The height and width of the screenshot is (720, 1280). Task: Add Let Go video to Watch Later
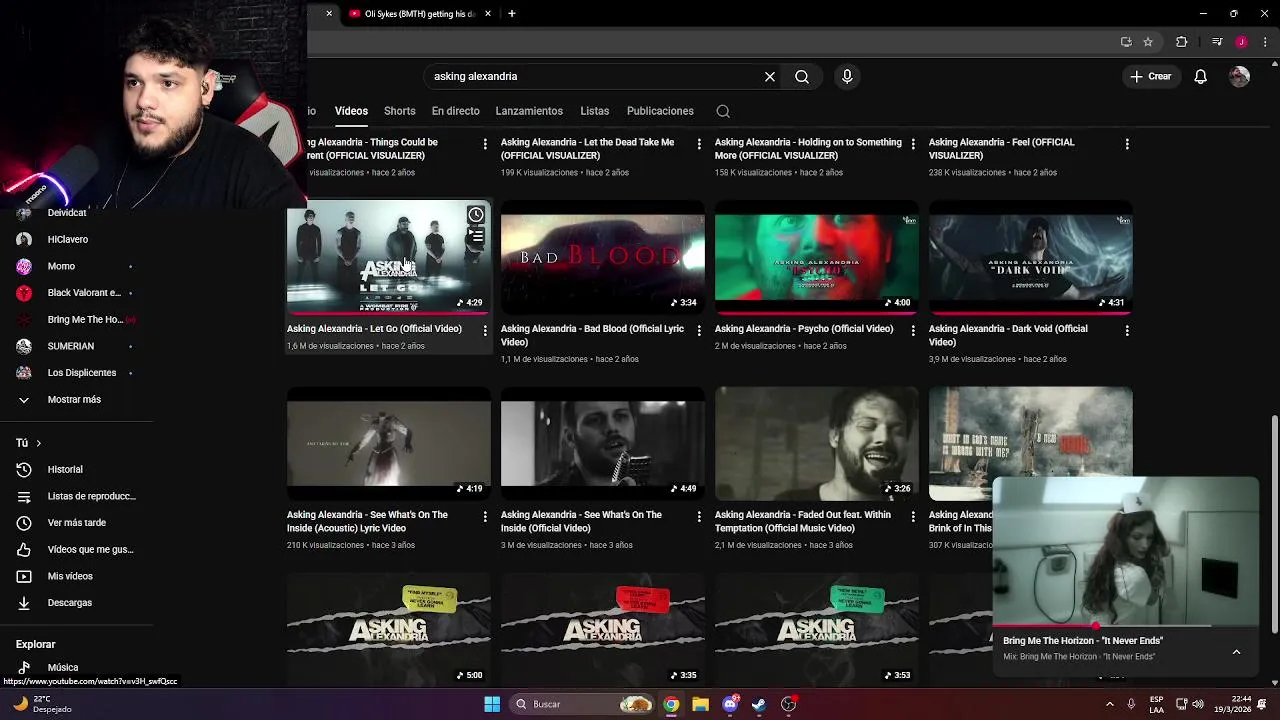pyautogui.click(x=476, y=215)
